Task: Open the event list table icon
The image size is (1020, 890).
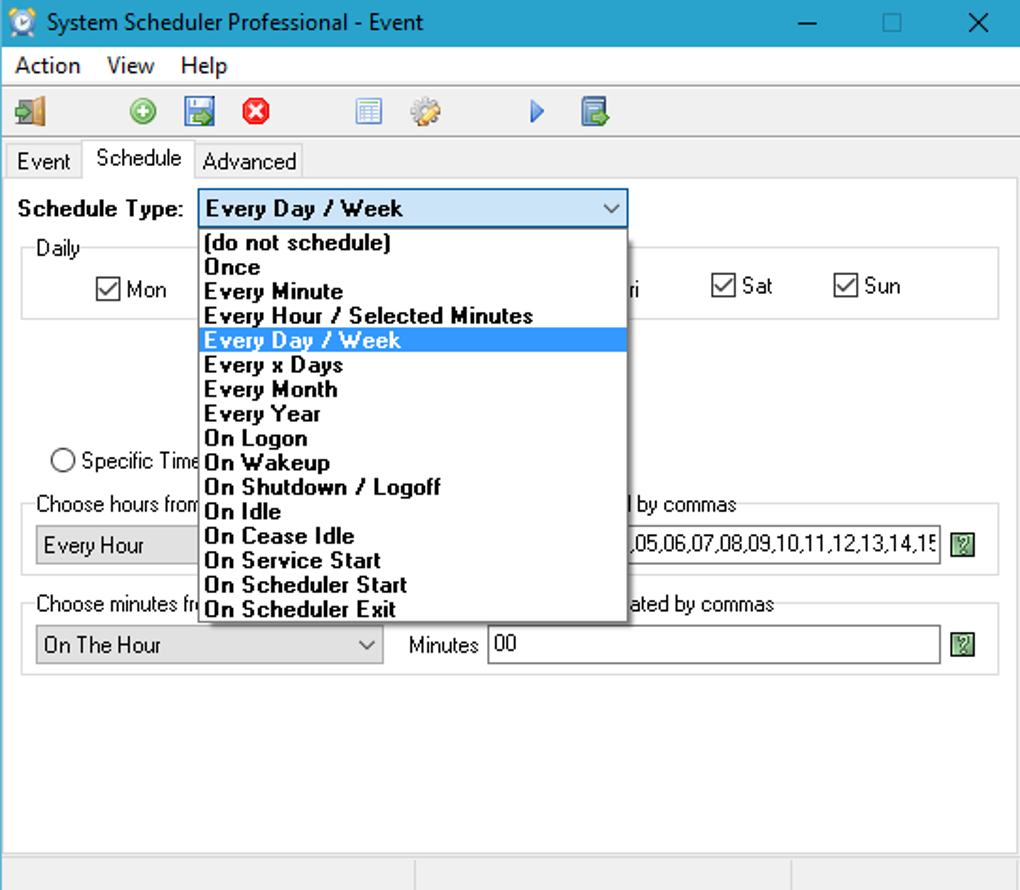Action: coord(369,111)
